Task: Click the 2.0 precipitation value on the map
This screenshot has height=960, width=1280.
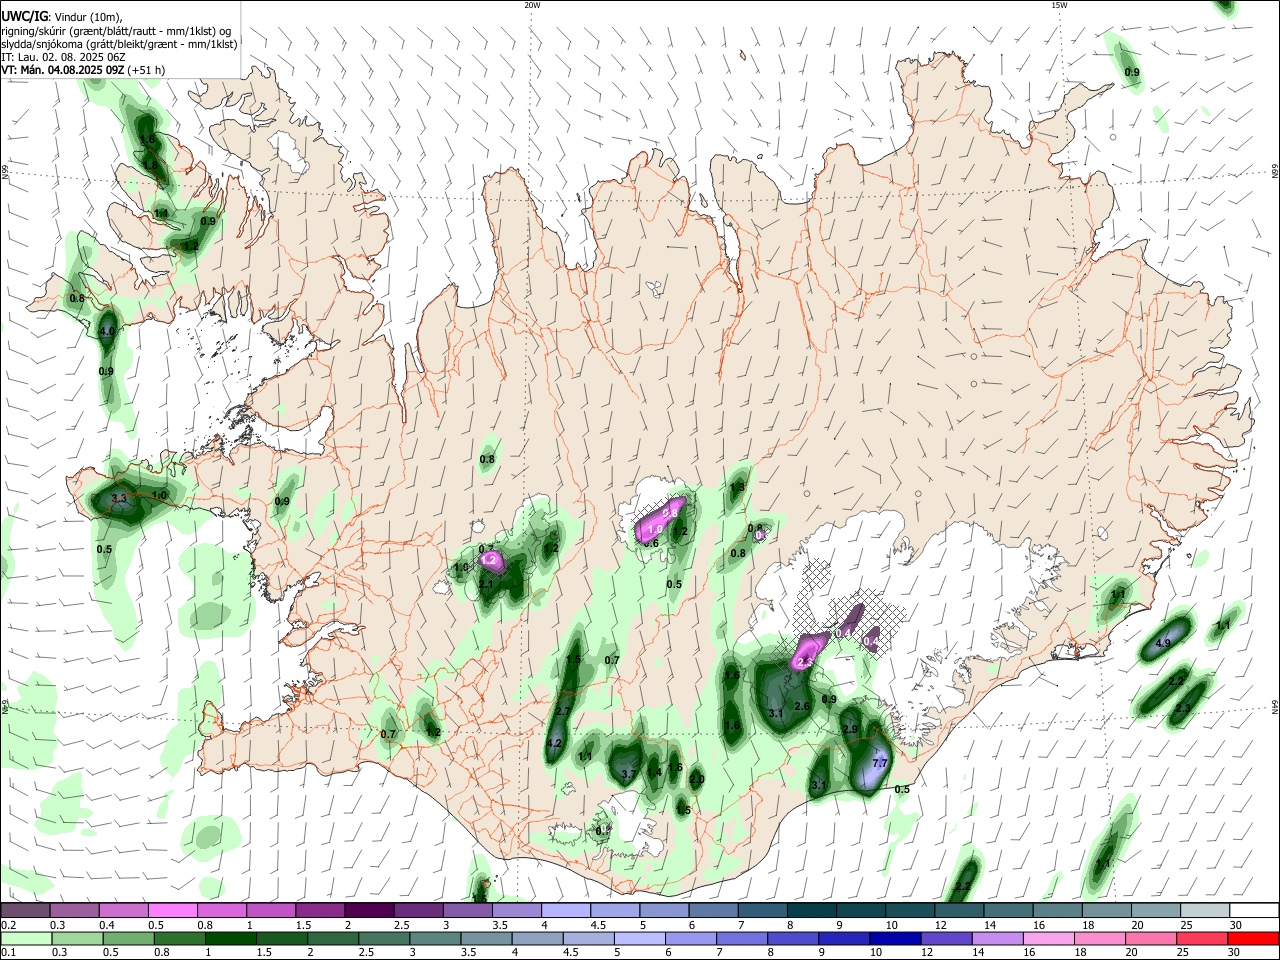Action: (697, 779)
